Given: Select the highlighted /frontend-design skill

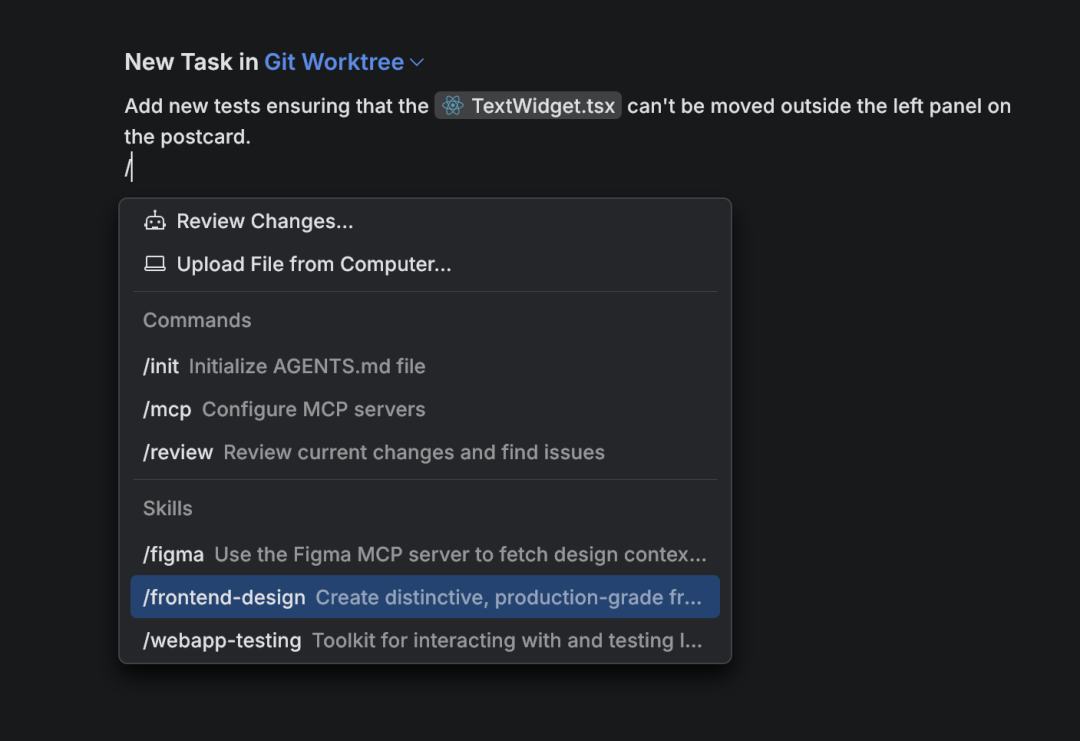Looking at the screenshot, I should pyautogui.click(x=224, y=597).
